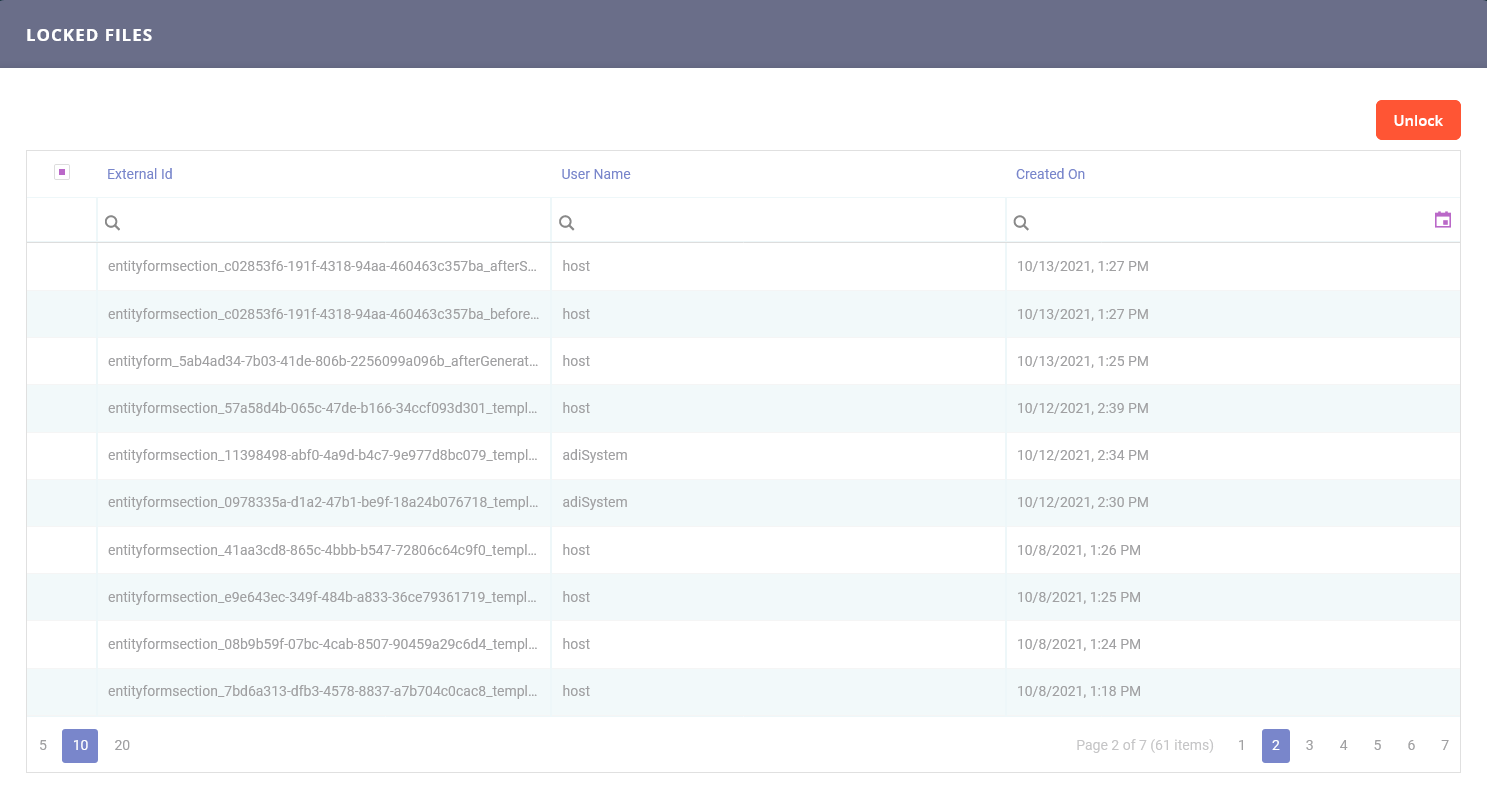The height and width of the screenshot is (804, 1487).
Task: Sort by External Id column header
Action: (140, 174)
